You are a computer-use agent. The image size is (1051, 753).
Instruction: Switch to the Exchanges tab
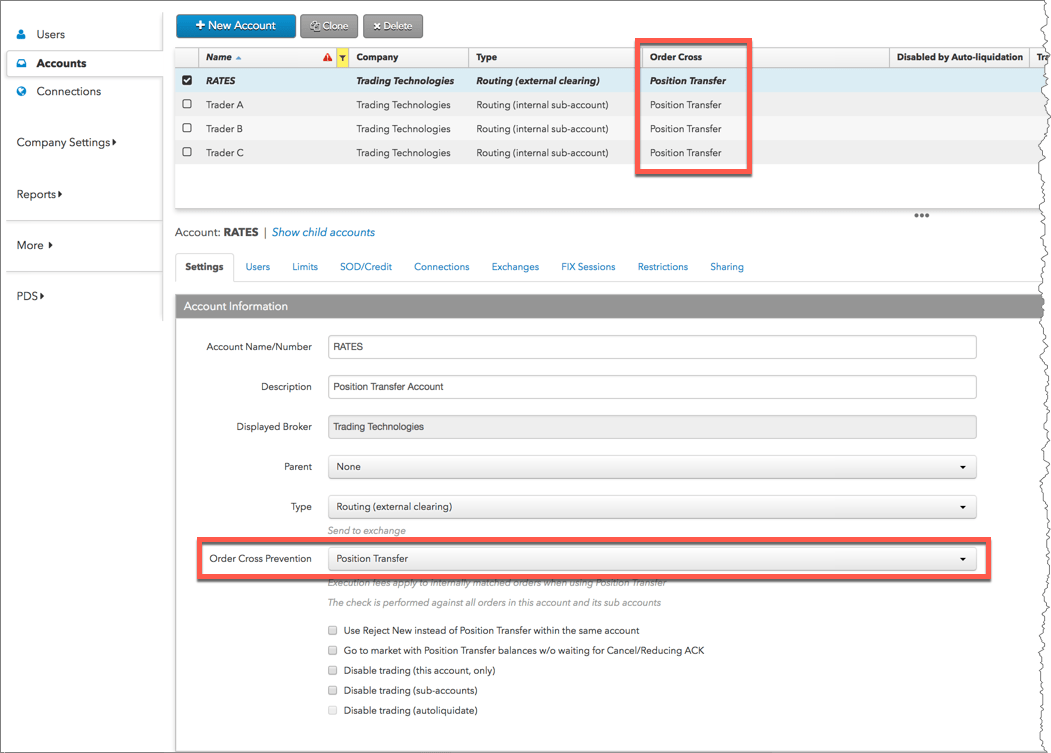515,267
